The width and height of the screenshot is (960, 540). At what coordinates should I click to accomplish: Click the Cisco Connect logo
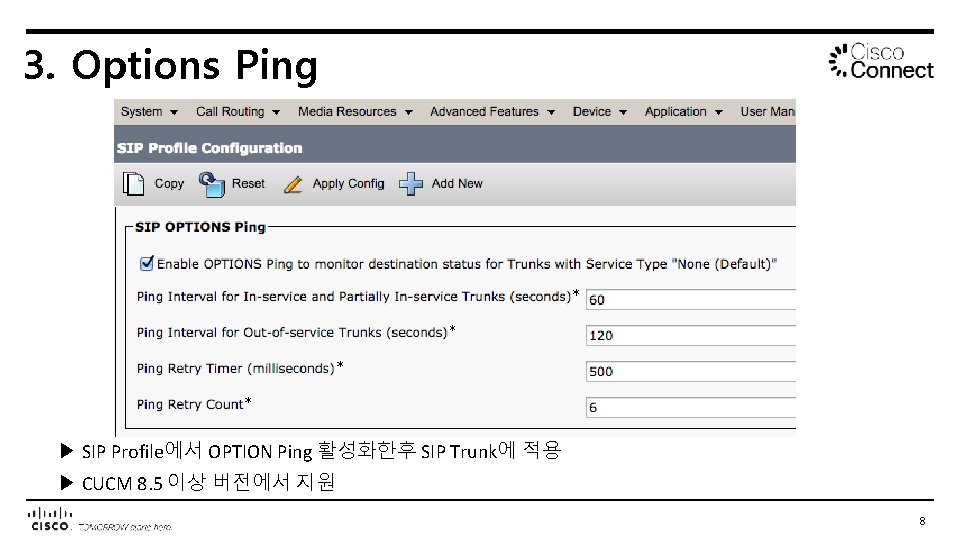point(881,61)
